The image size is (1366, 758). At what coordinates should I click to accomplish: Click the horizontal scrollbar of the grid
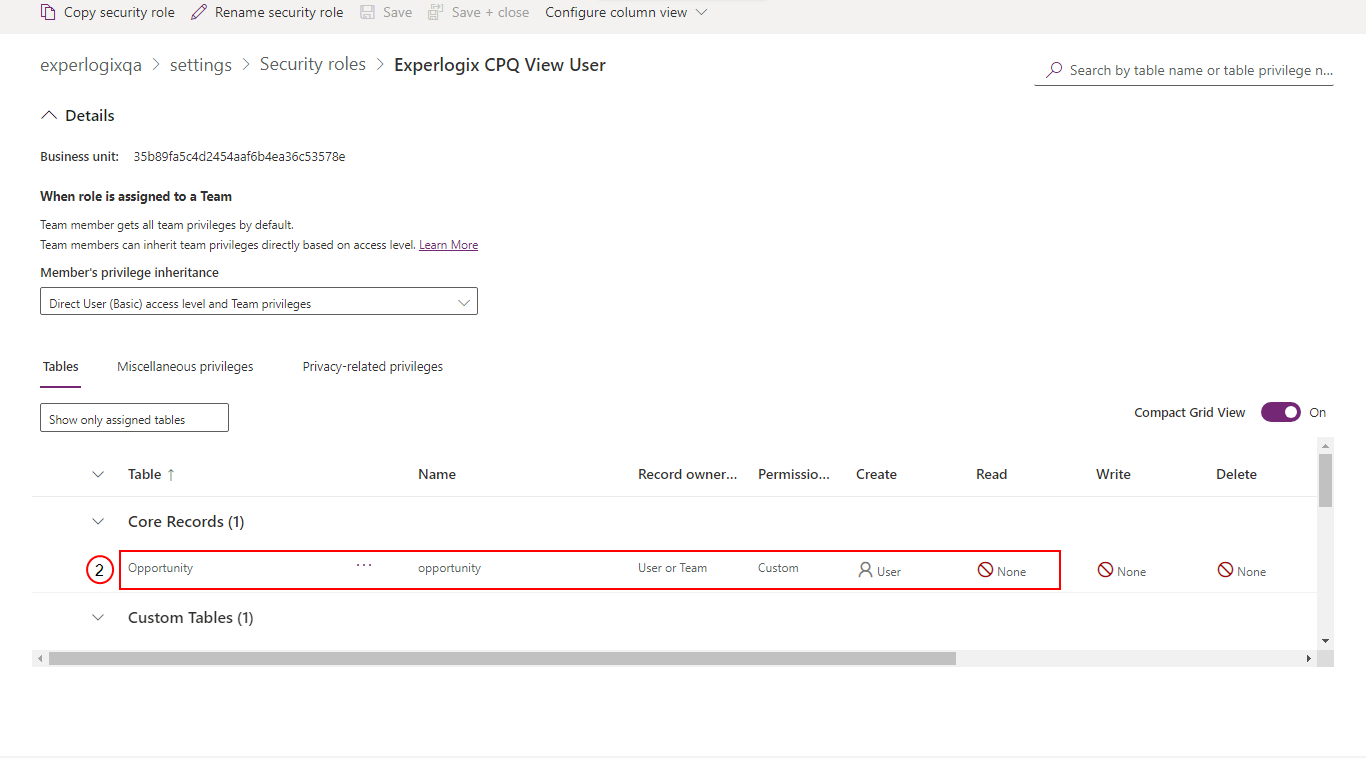tap(502, 659)
